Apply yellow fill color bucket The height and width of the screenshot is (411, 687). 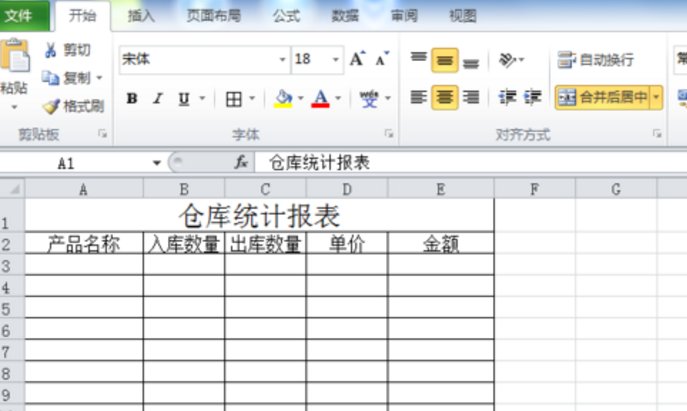[x=283, y=99]
